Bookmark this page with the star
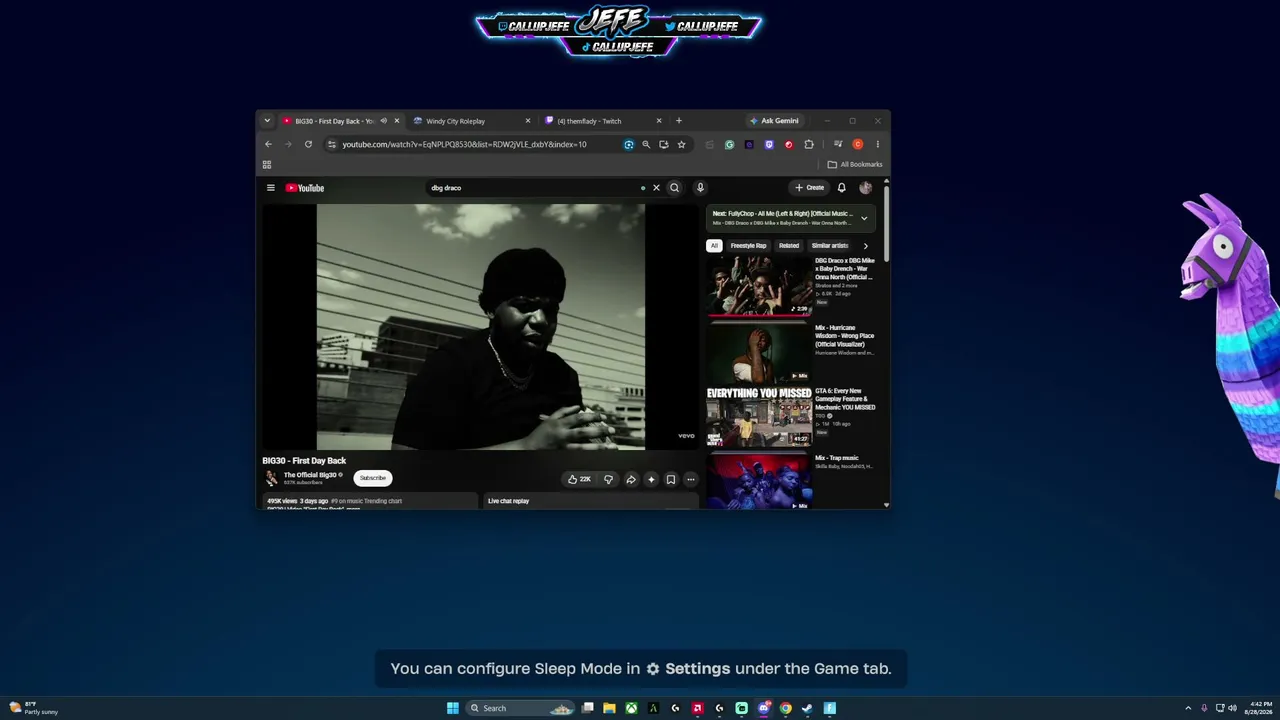 (682, 144)
